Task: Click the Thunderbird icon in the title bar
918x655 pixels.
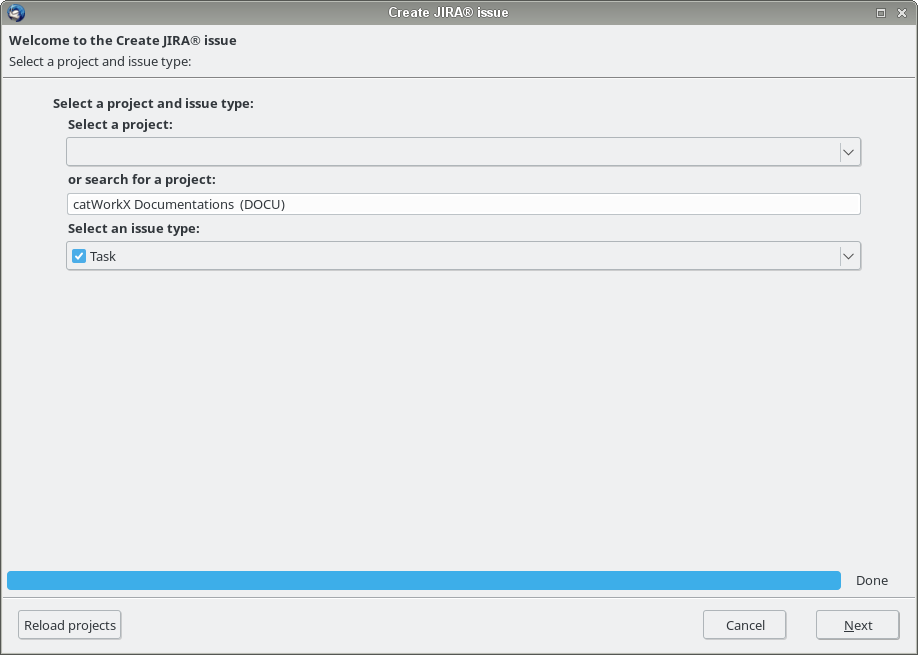Action: point(16,12)
